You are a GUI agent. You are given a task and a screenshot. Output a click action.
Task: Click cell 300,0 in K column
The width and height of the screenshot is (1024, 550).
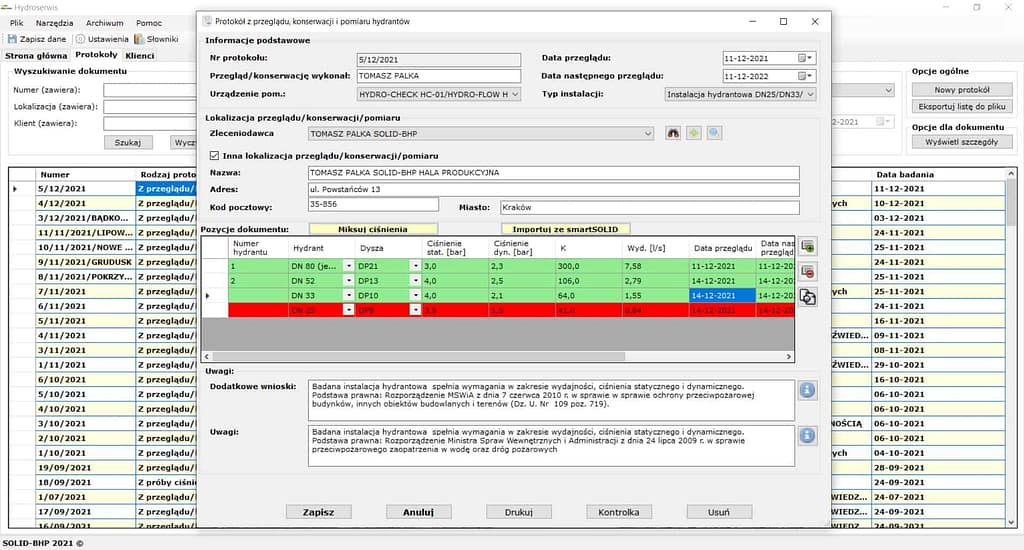(x=588, y=267)
